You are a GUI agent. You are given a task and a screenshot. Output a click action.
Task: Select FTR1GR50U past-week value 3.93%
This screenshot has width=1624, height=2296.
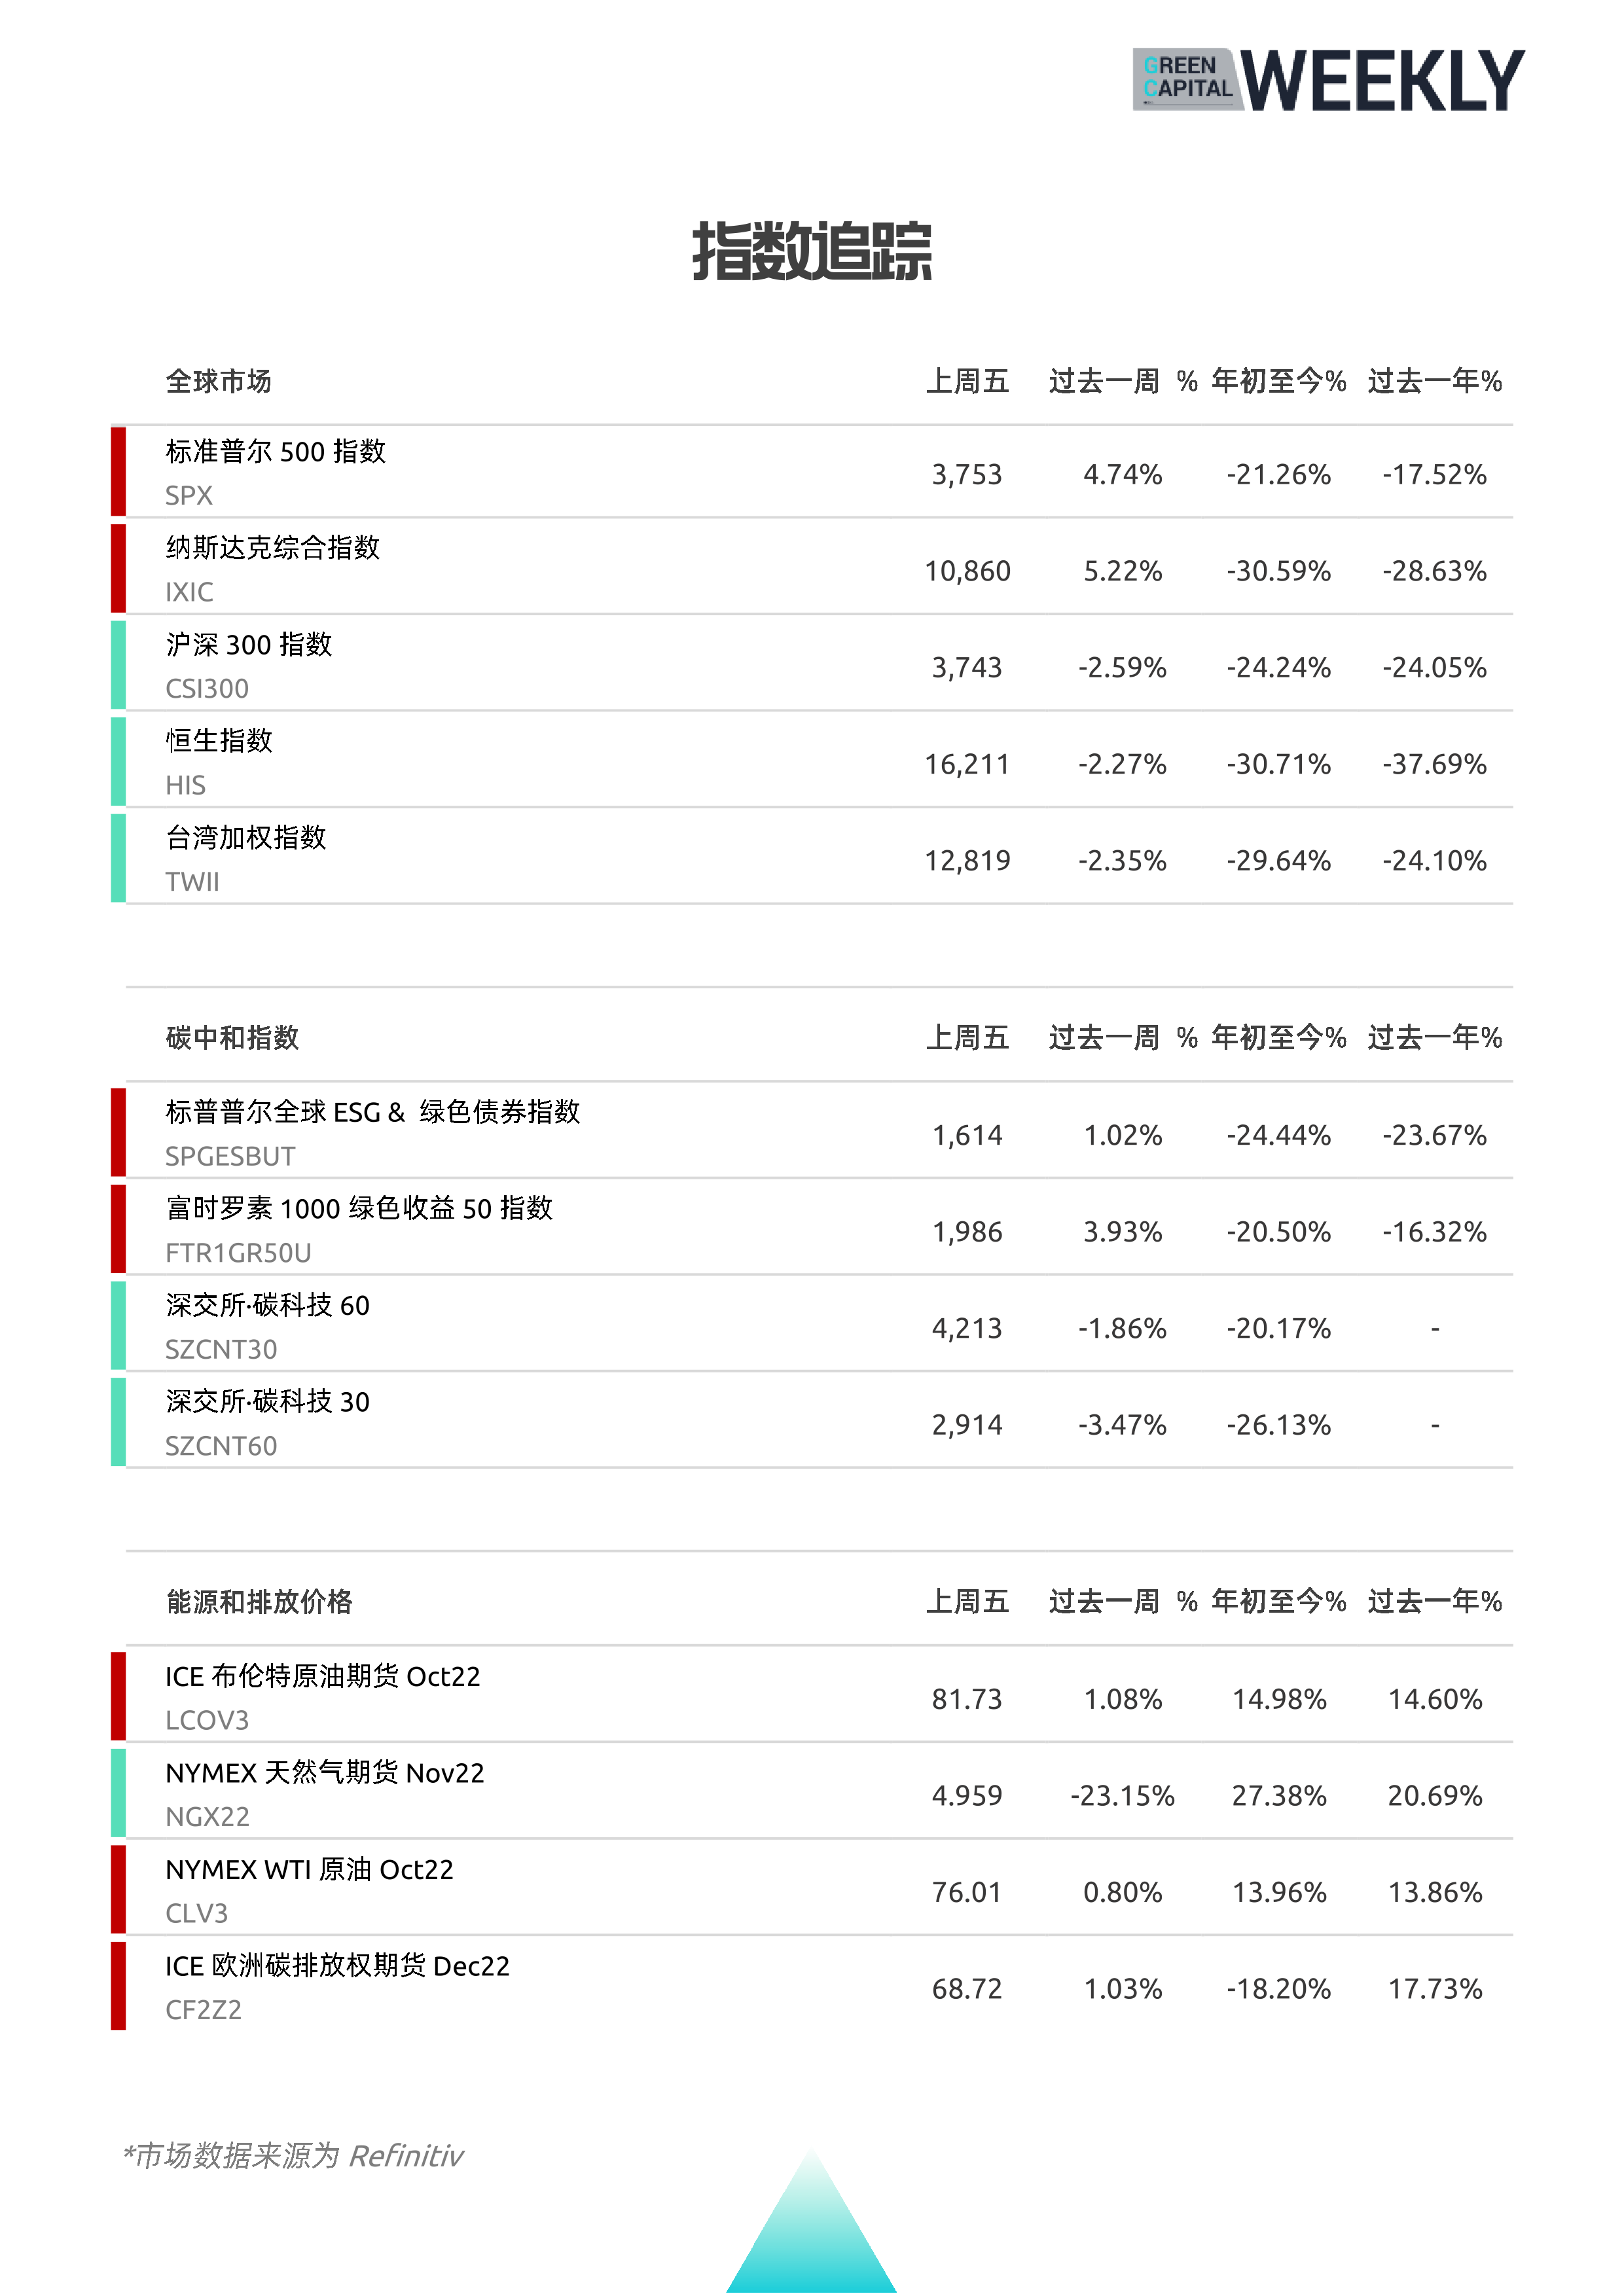pyautogui.click(x=1122, y=1232)
